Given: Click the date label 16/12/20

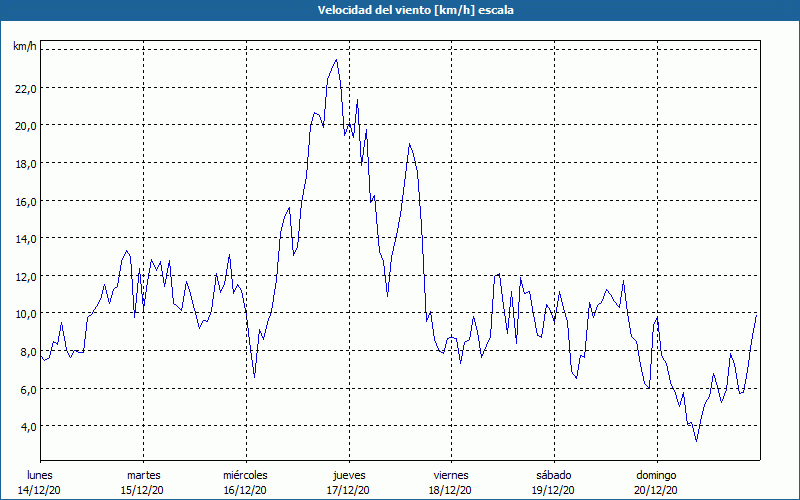Looking at the screenshot, I should 245,490.
